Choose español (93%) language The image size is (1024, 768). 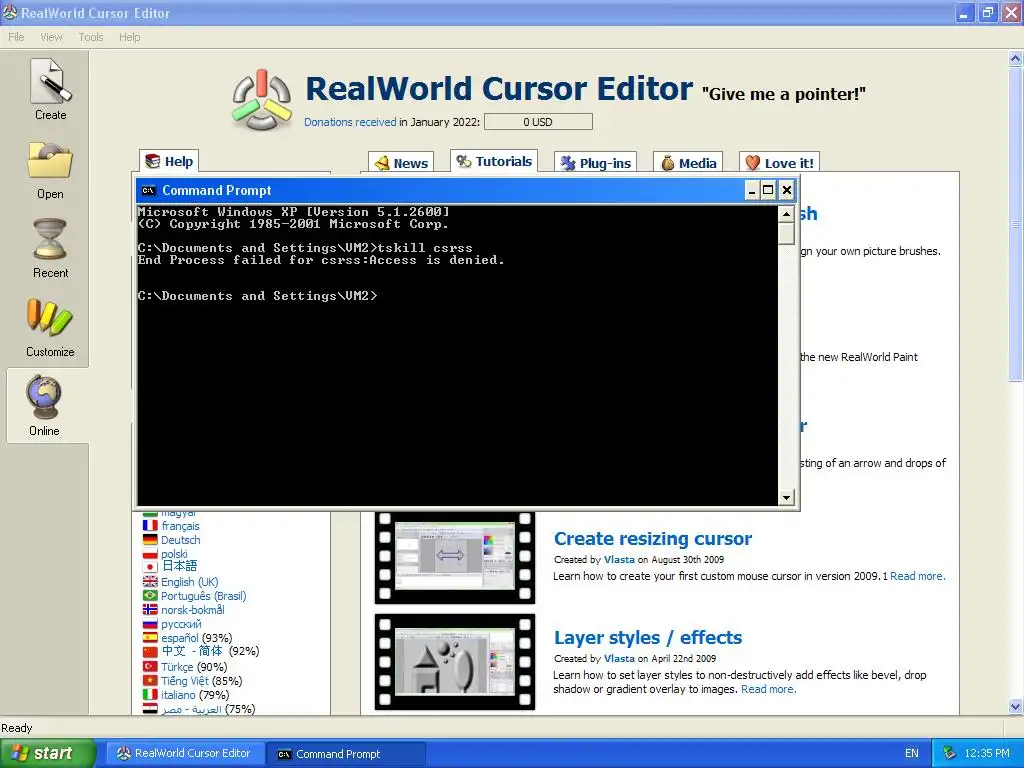point(197,638)
